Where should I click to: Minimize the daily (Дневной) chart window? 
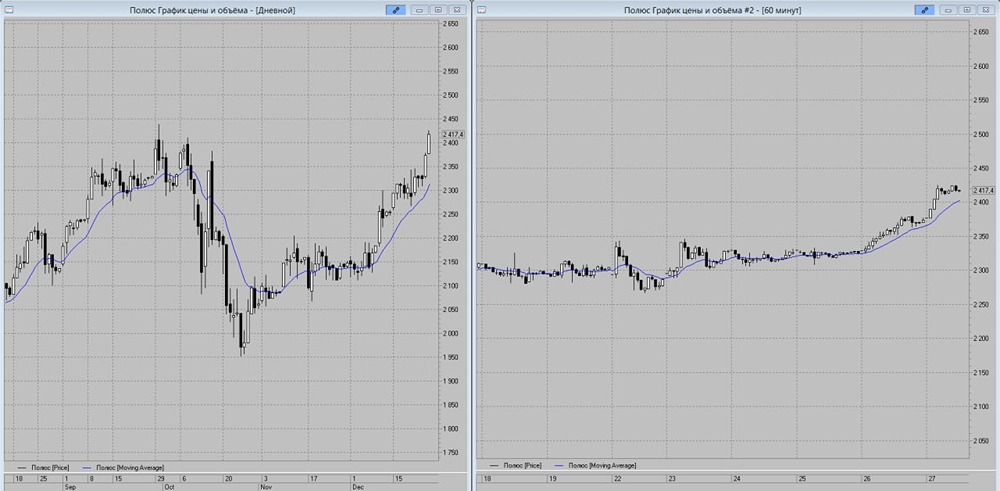[x=420, y=10]
